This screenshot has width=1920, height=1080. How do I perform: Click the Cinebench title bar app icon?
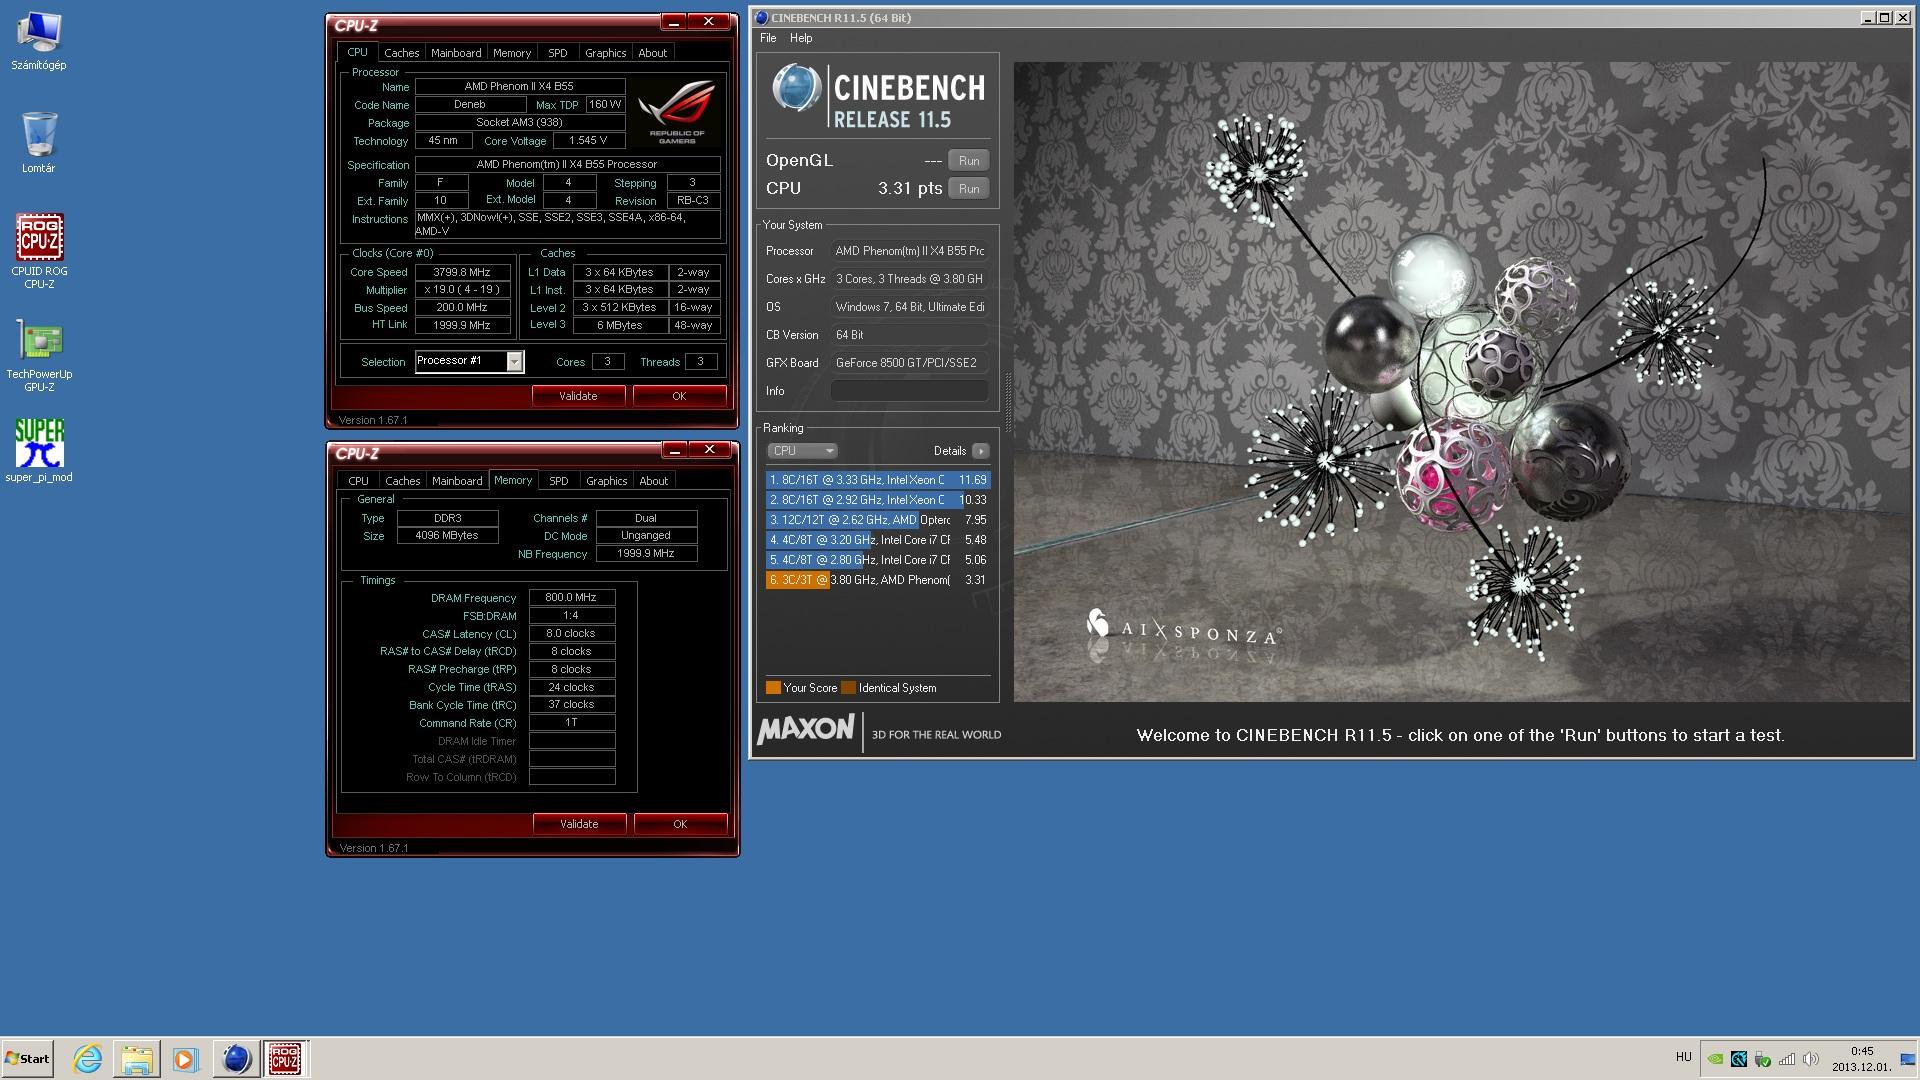point(761,17)
